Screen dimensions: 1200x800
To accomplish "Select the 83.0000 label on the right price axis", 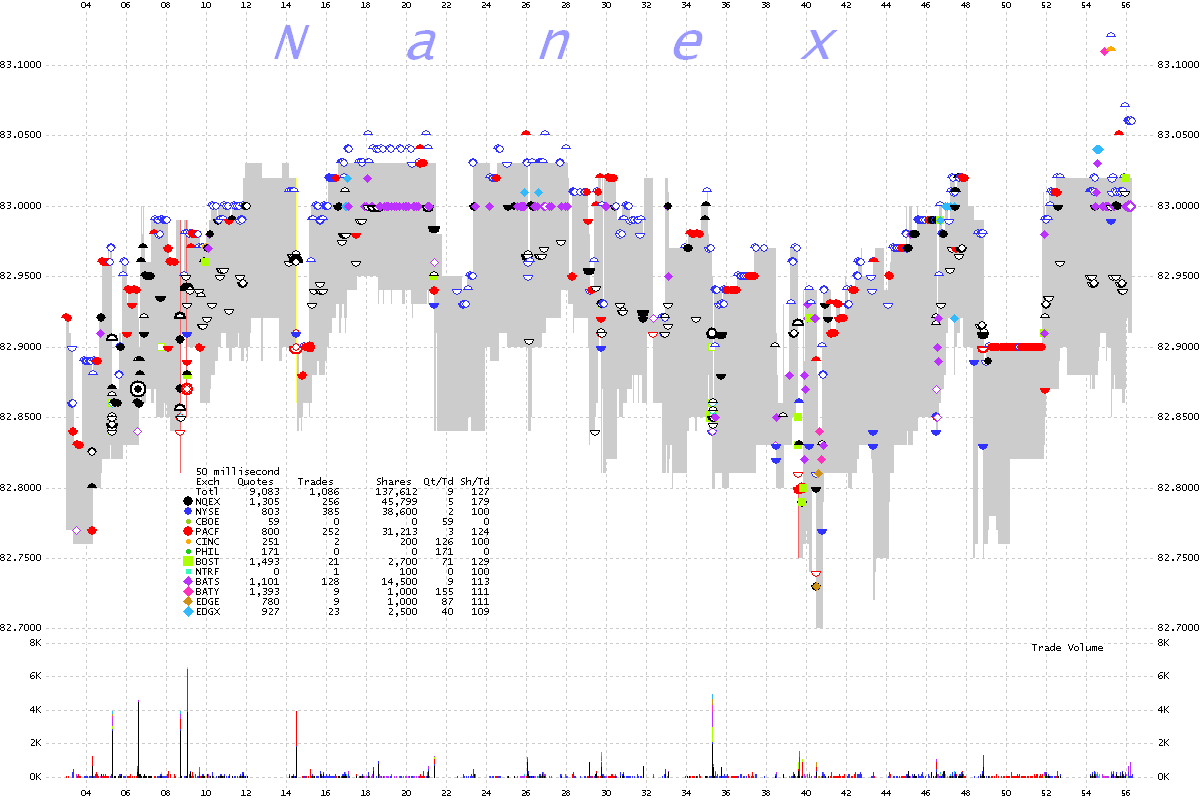I will [1176, 206].
